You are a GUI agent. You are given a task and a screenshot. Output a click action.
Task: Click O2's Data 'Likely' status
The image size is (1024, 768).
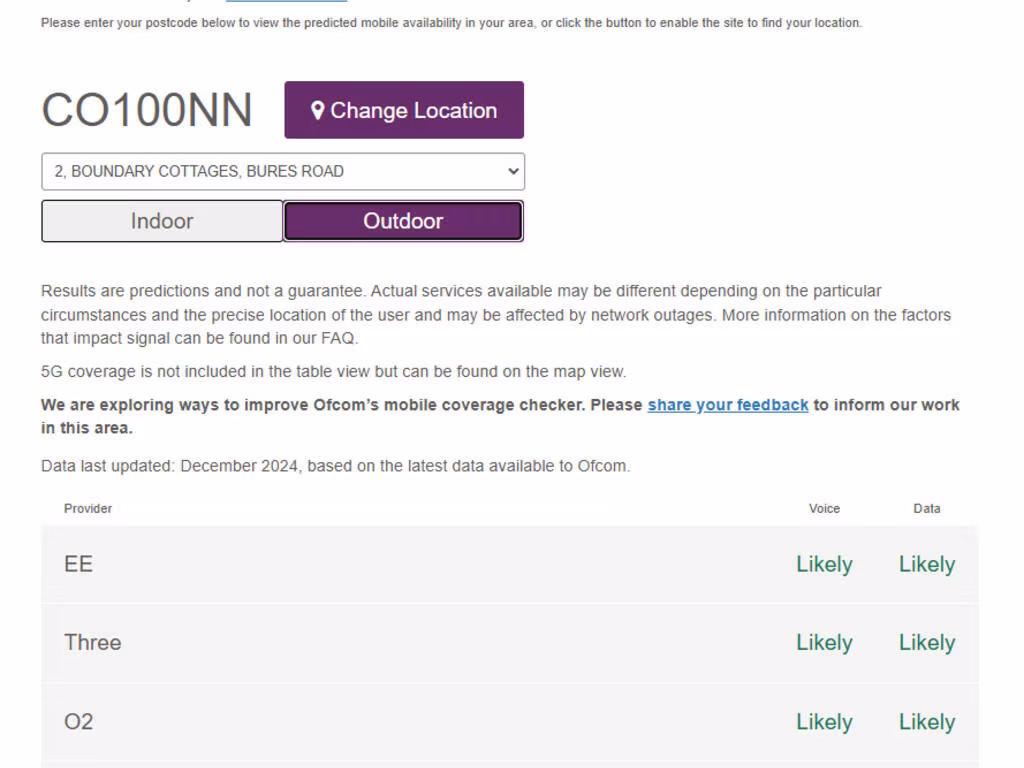tap(927, 721)
